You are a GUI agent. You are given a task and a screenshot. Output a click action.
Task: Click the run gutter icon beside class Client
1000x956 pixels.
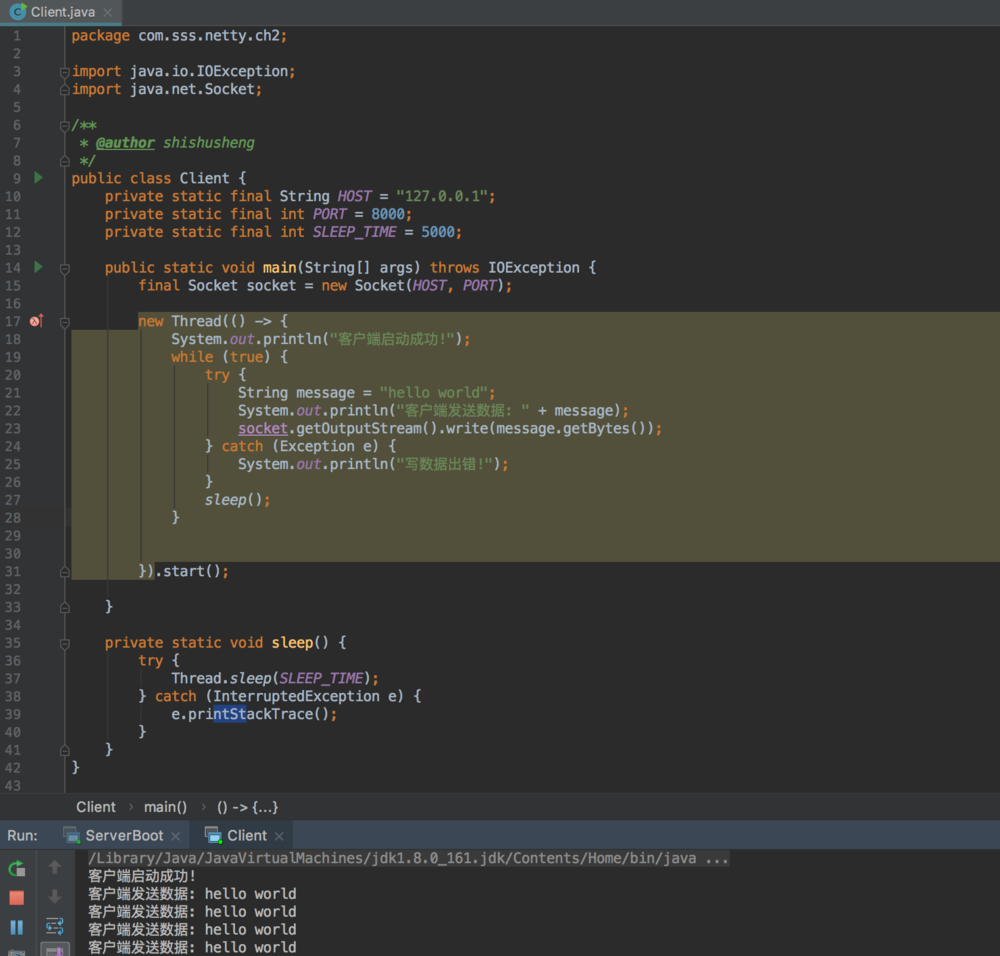tap(38, 178)
